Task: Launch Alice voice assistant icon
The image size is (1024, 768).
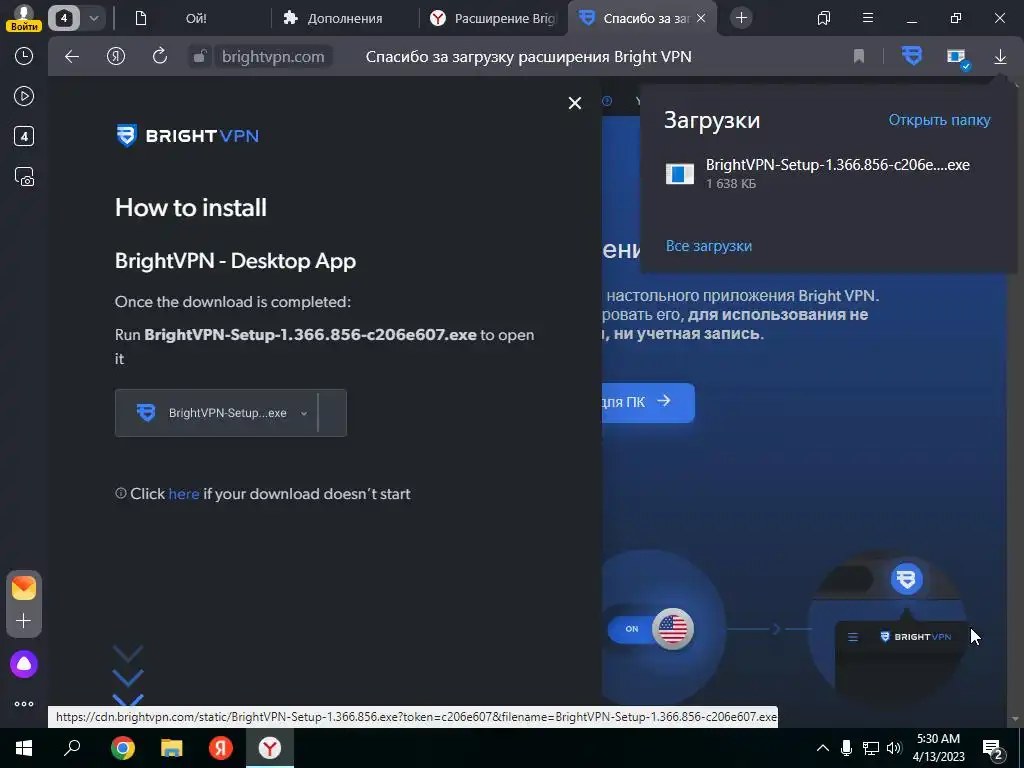Action: click(24, 664)
